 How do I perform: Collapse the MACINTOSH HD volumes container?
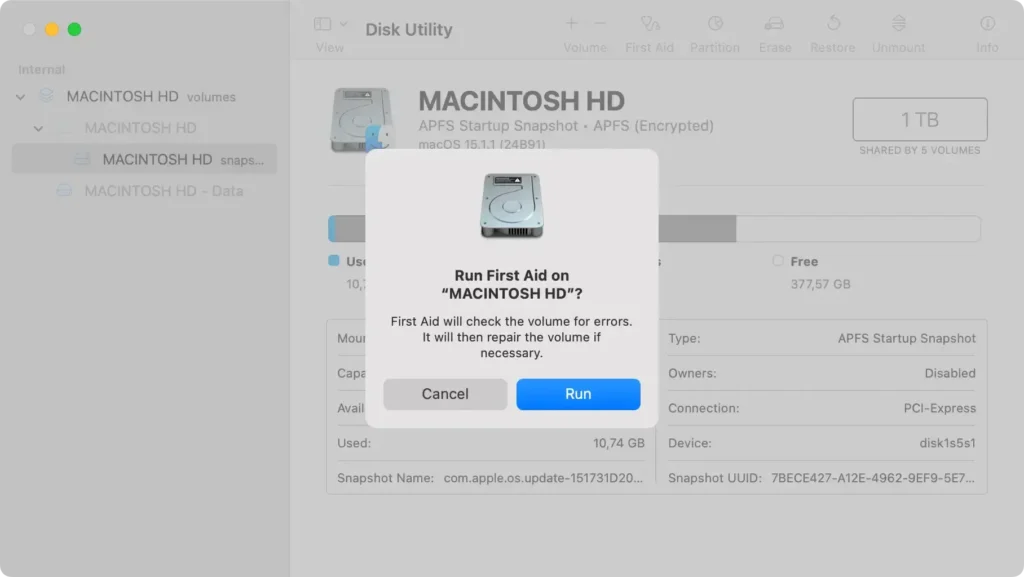20,97
